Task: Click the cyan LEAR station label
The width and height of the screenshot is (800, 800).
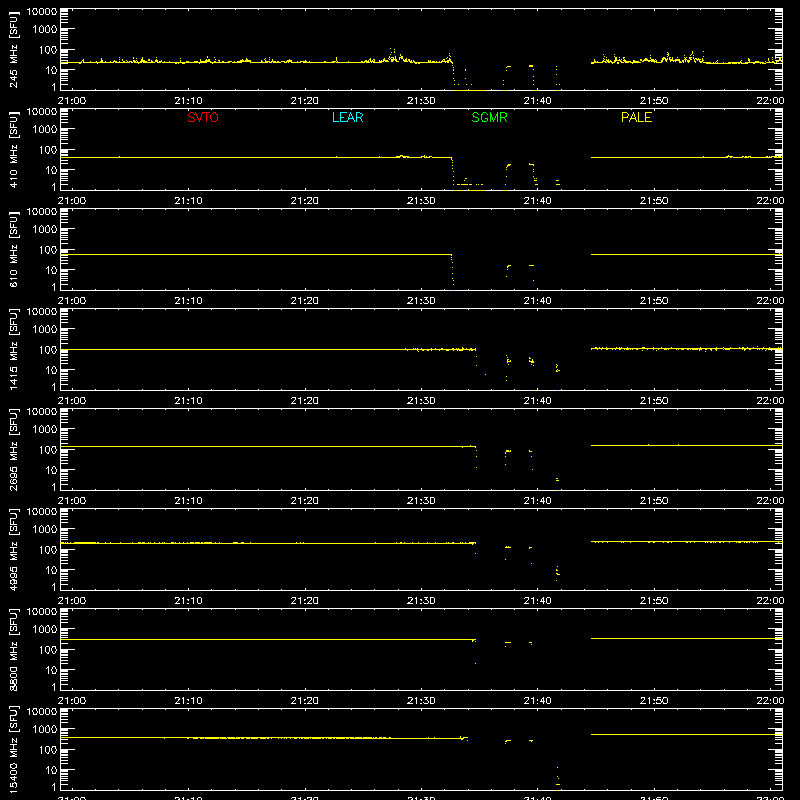Action: (347, 117)
